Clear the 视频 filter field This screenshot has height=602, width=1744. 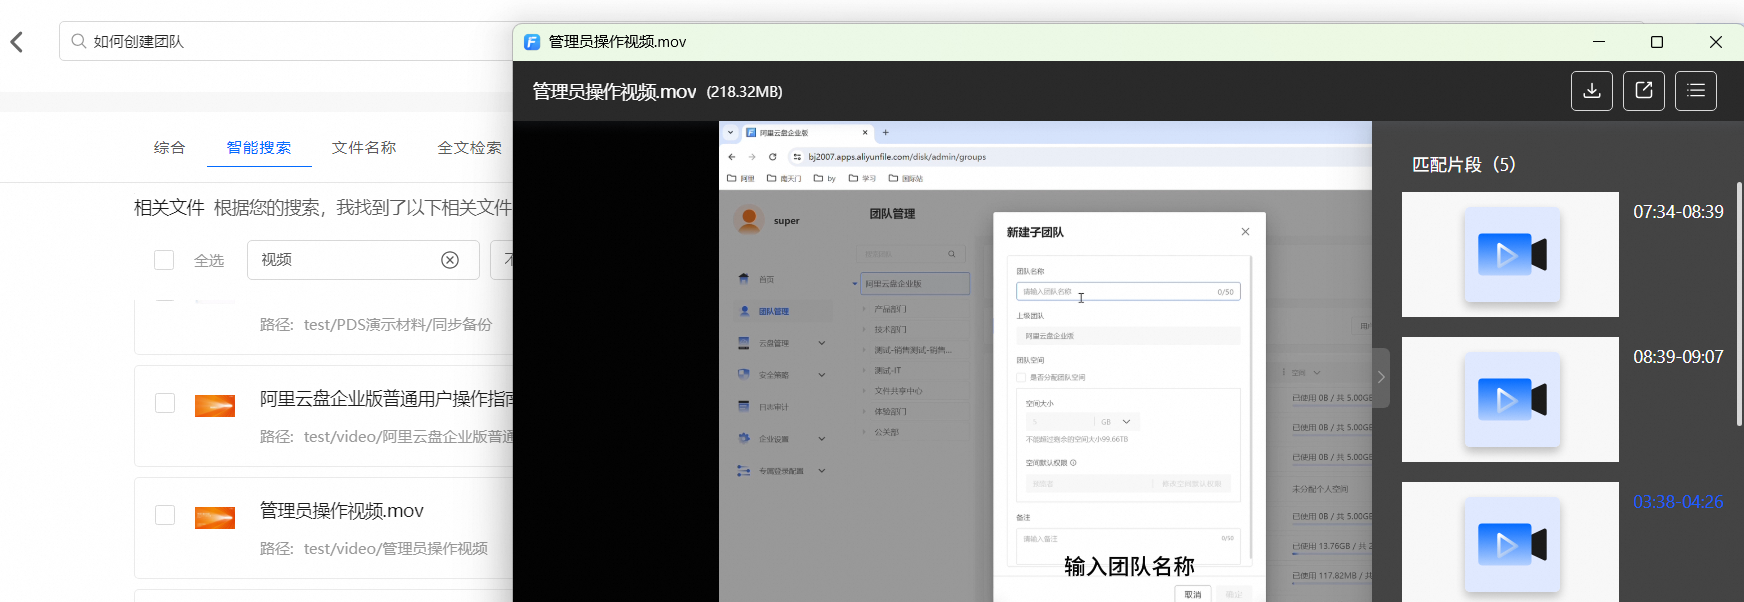click(450, 260)
